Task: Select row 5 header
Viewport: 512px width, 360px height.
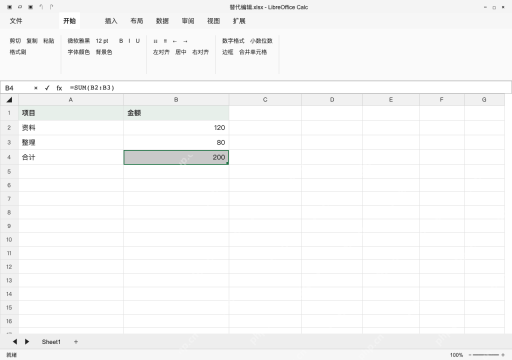Action: 9,172
